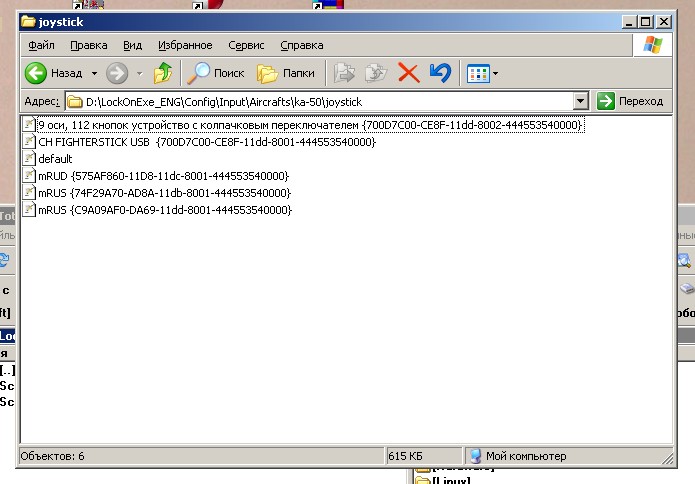Maximize the joystick window

click(645, 22)
